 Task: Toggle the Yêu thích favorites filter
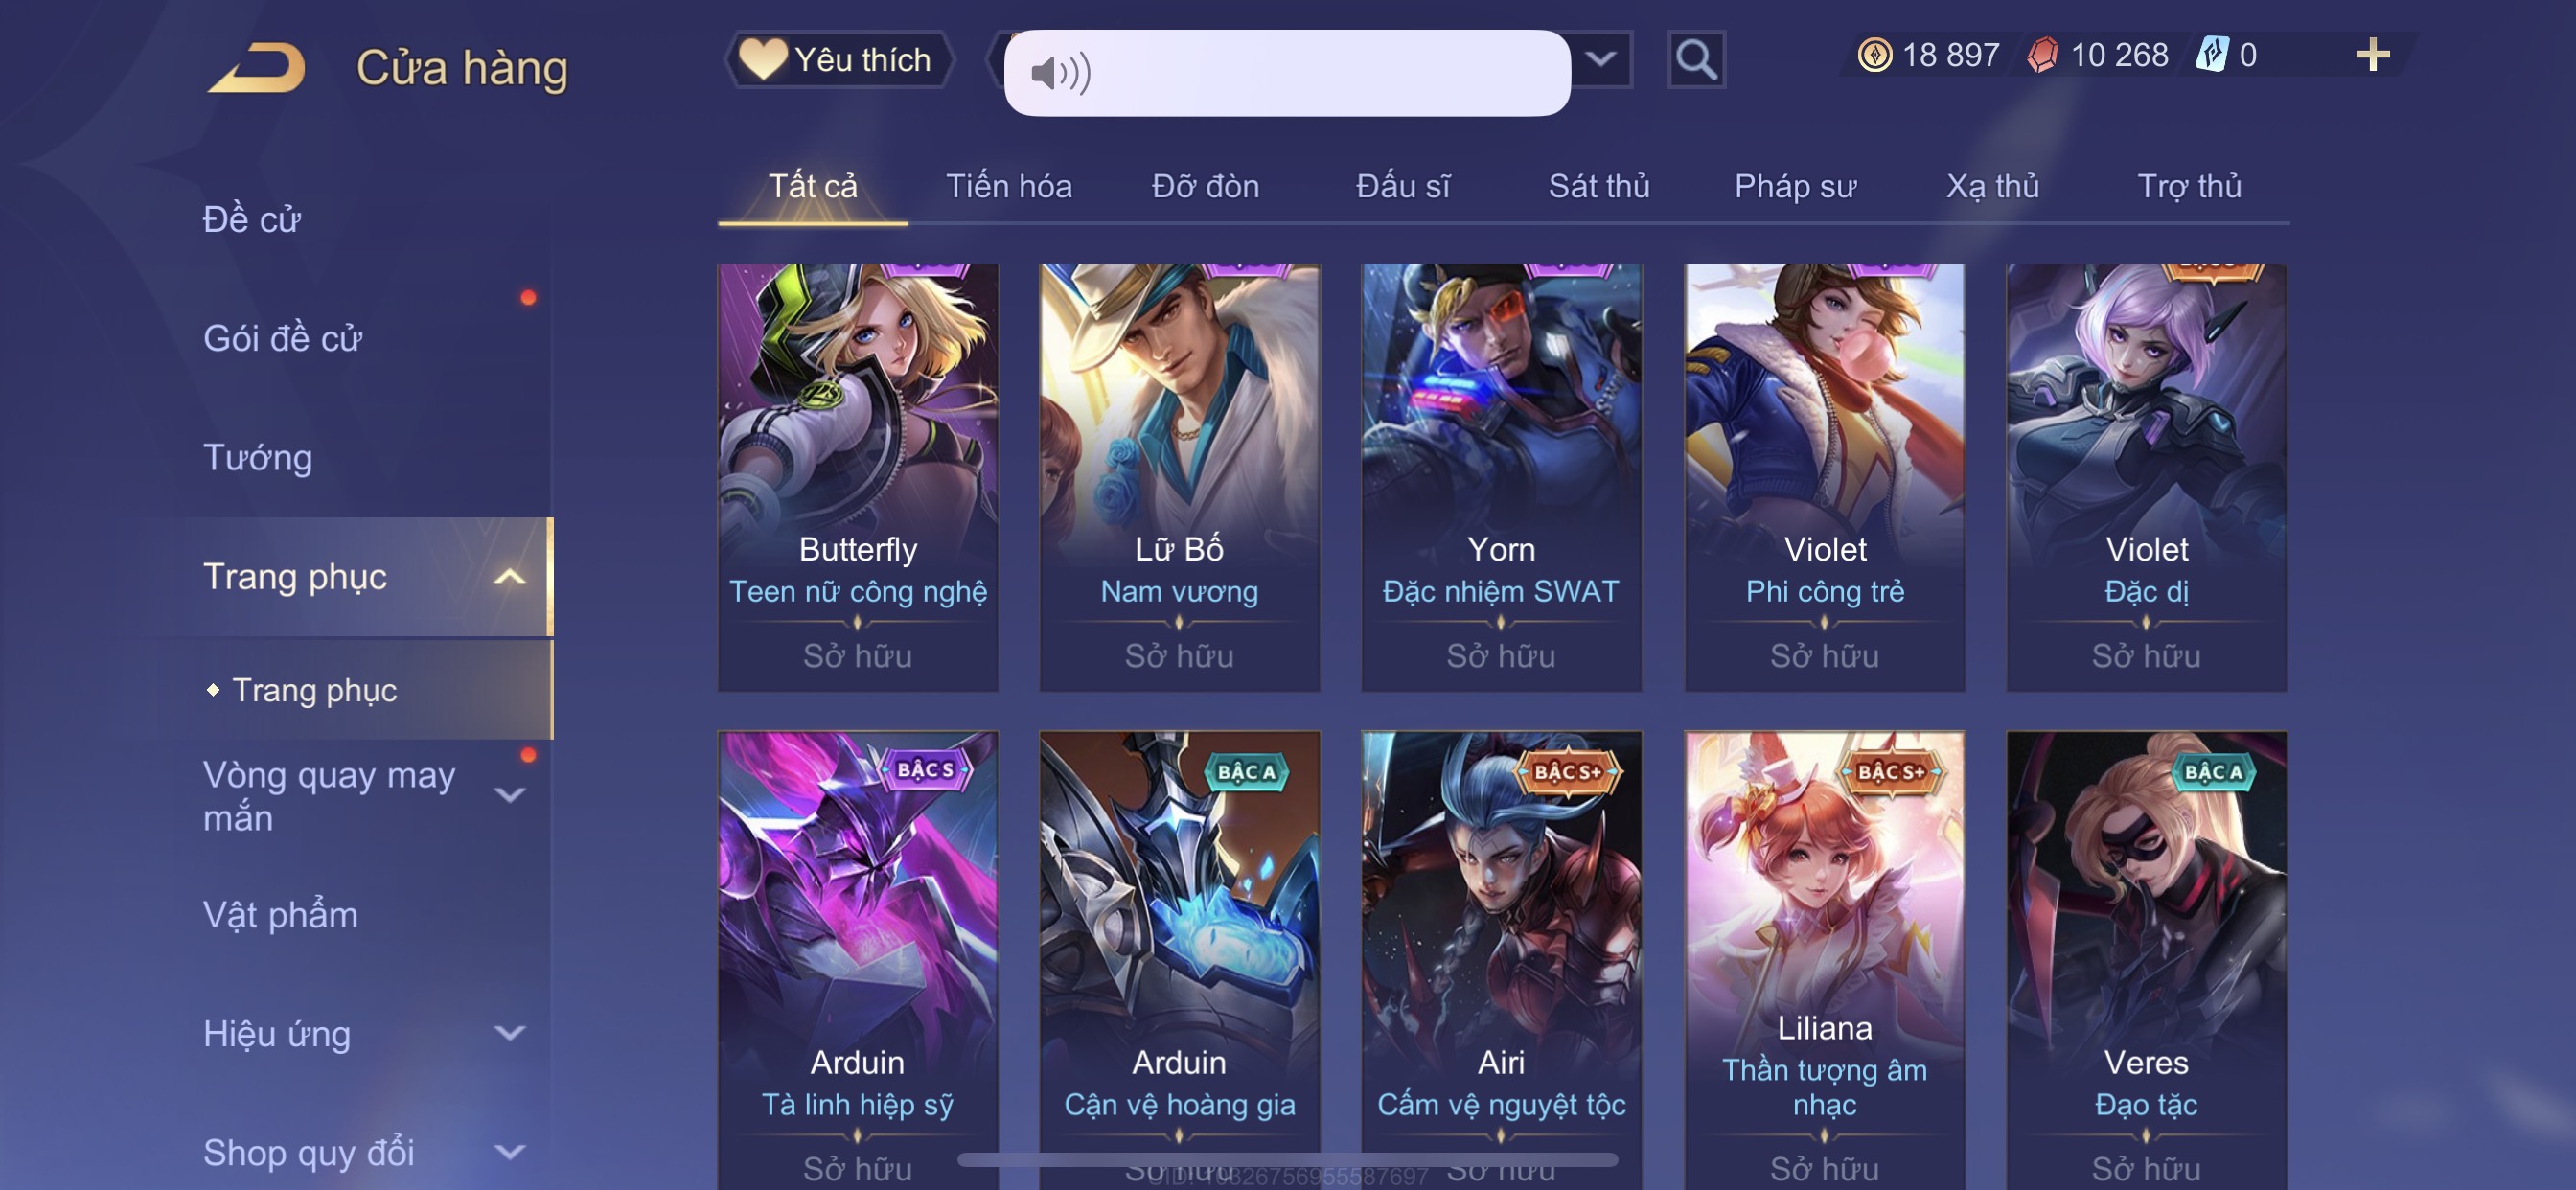pos(838,60)
